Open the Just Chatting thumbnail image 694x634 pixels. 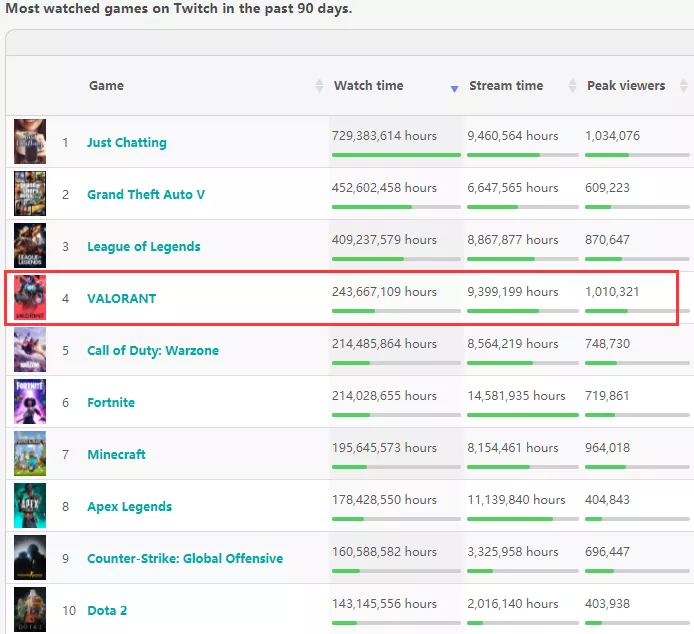coord(30,142)
